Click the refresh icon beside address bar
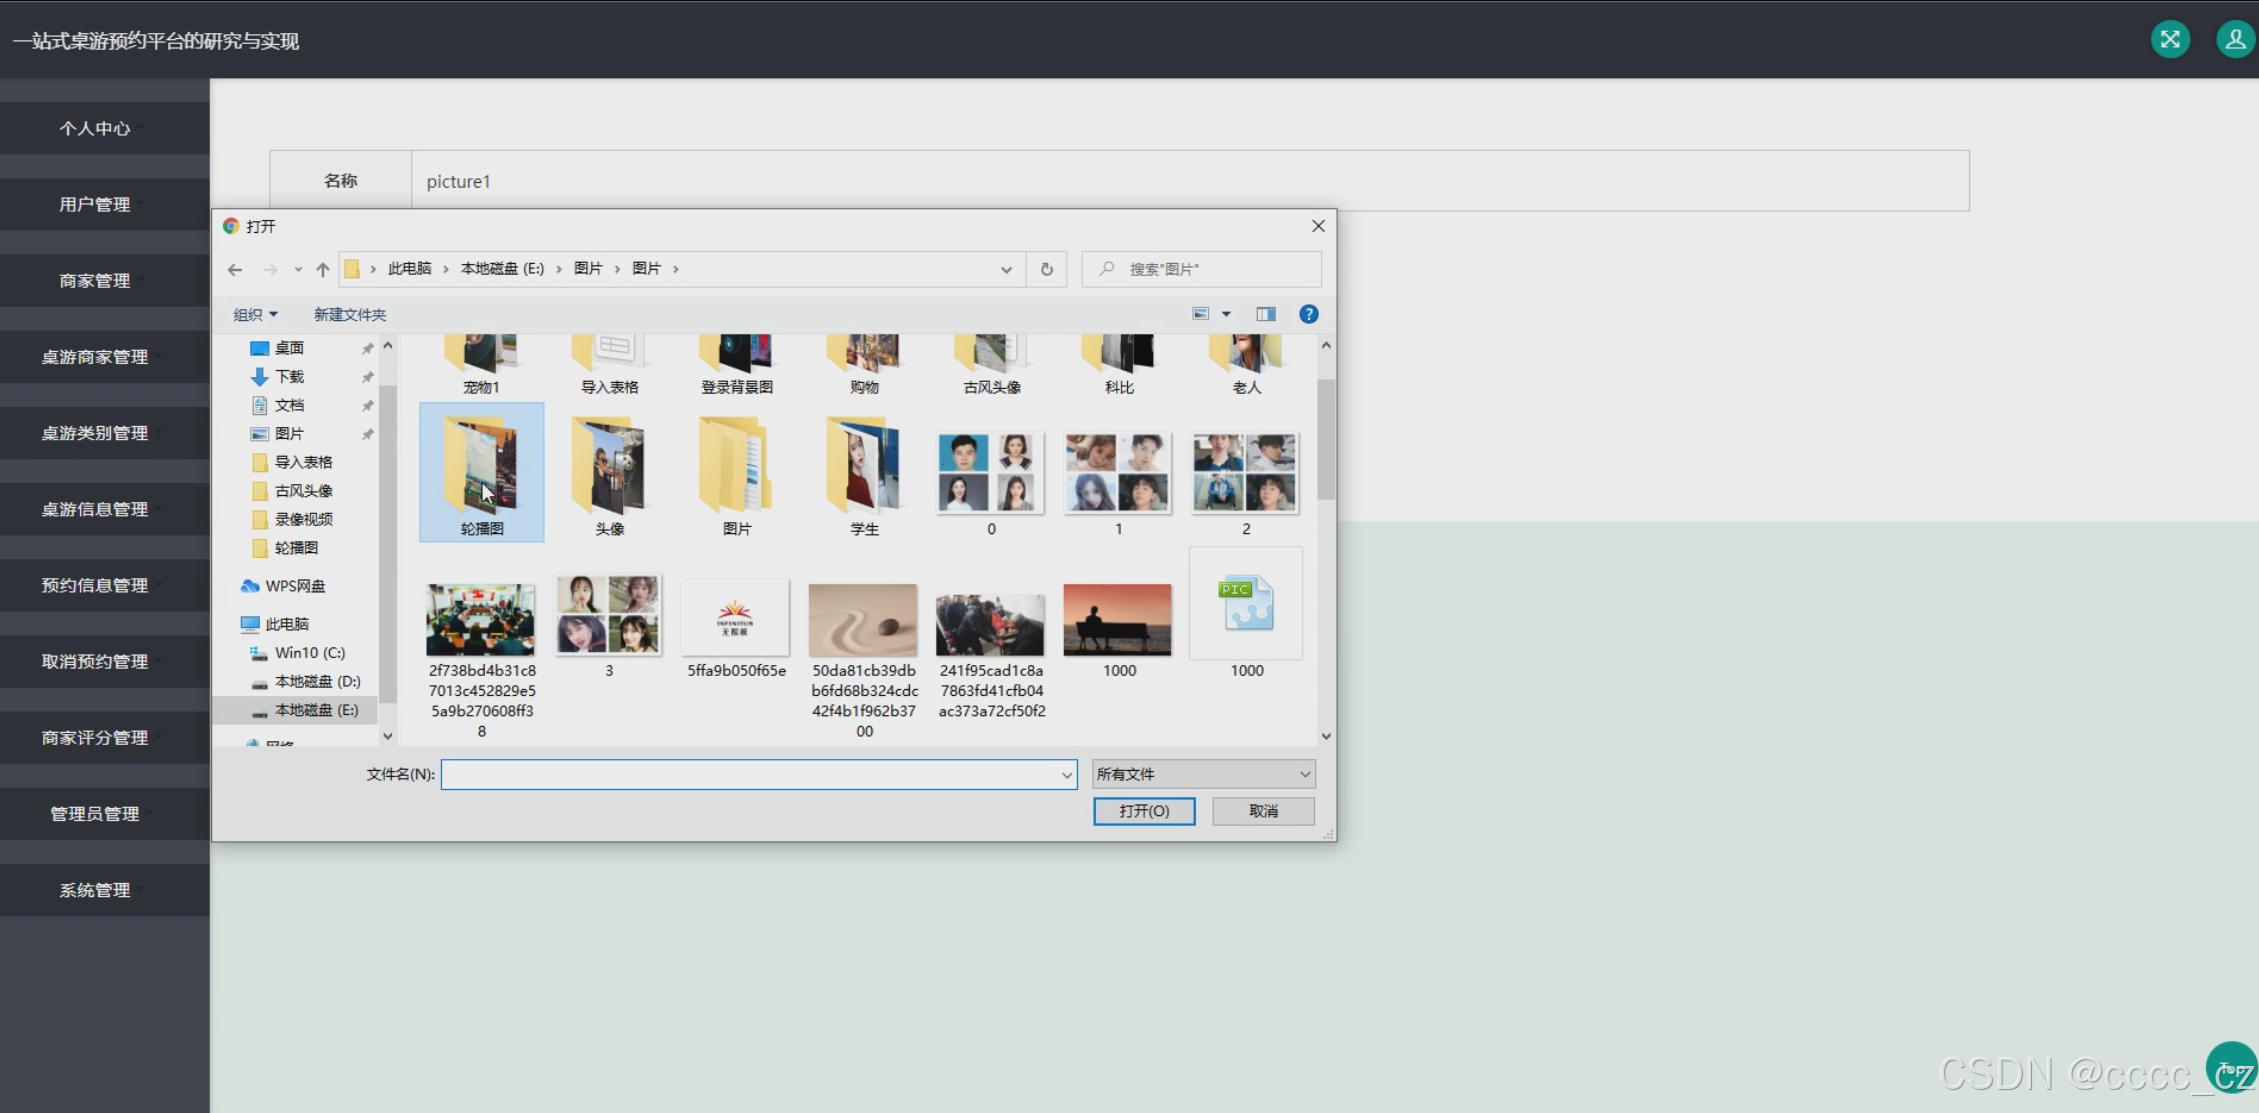This screenshot has height=1113, width=2259. (1046, 269)
